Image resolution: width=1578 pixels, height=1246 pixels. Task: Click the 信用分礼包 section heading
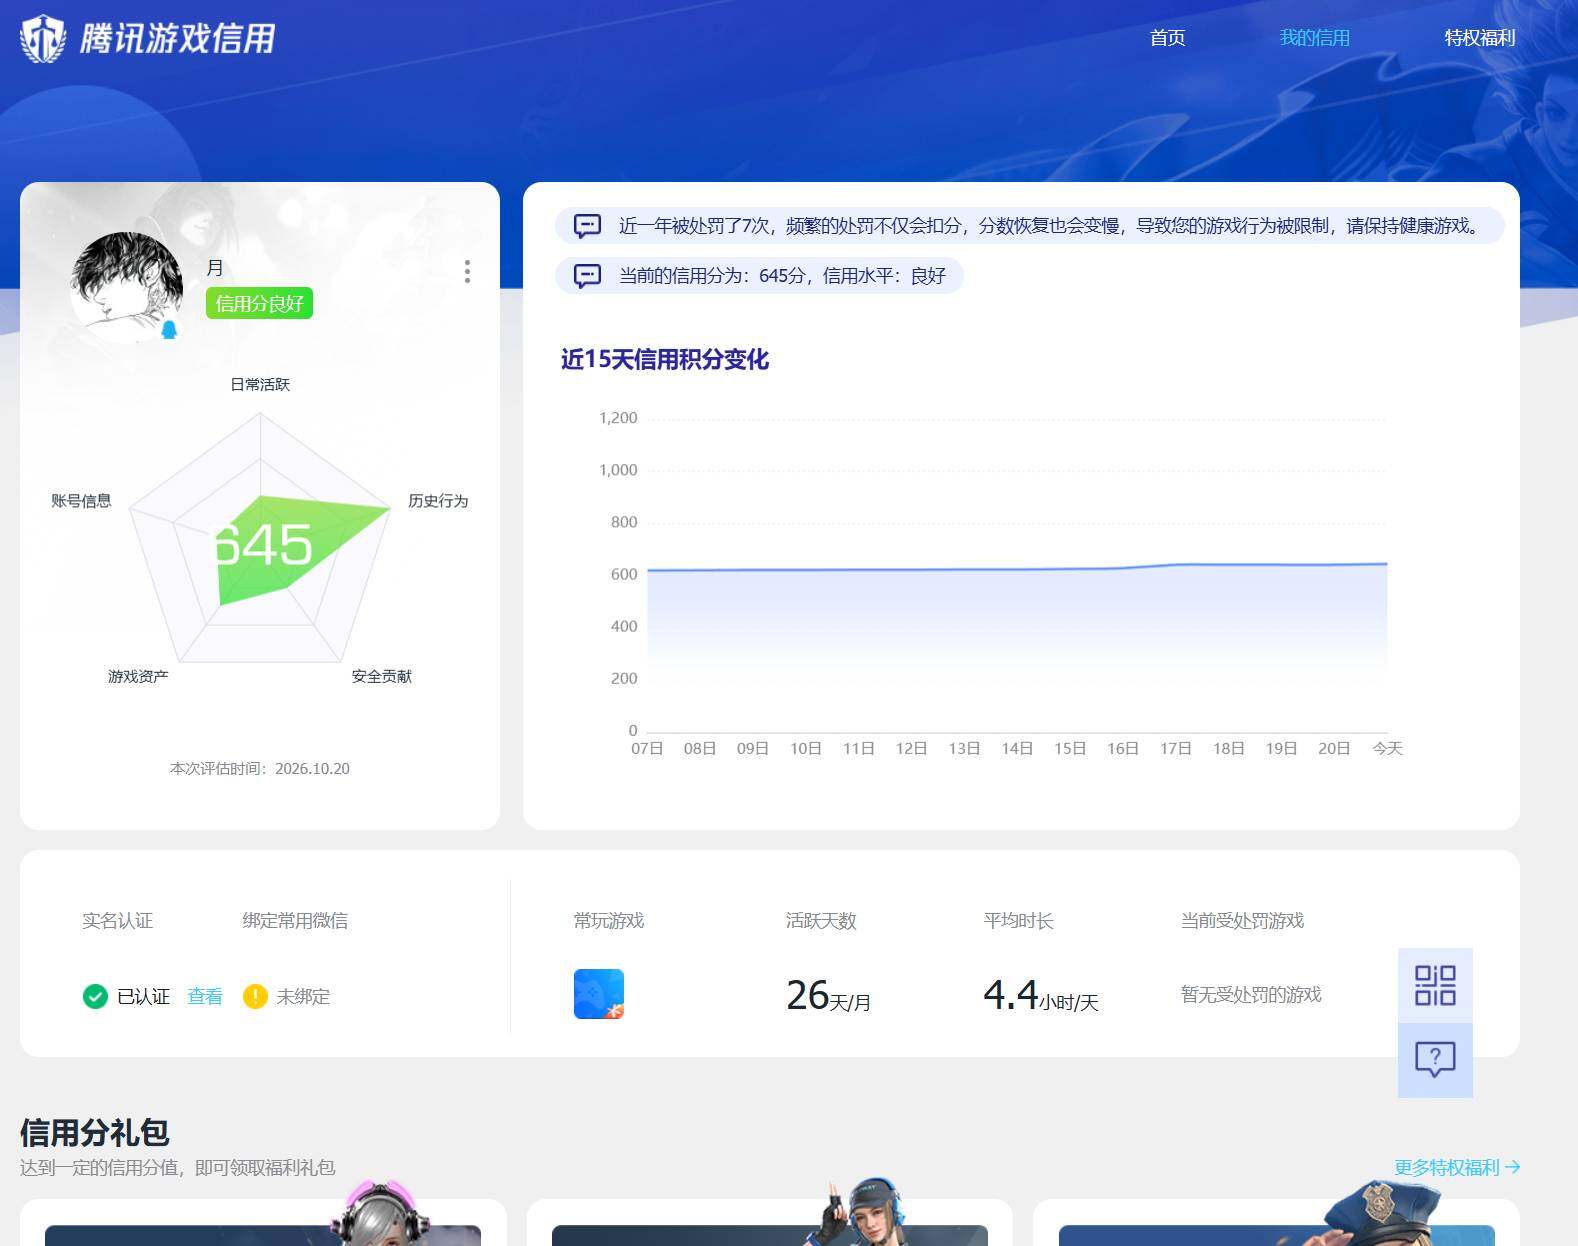[94, 1132]
